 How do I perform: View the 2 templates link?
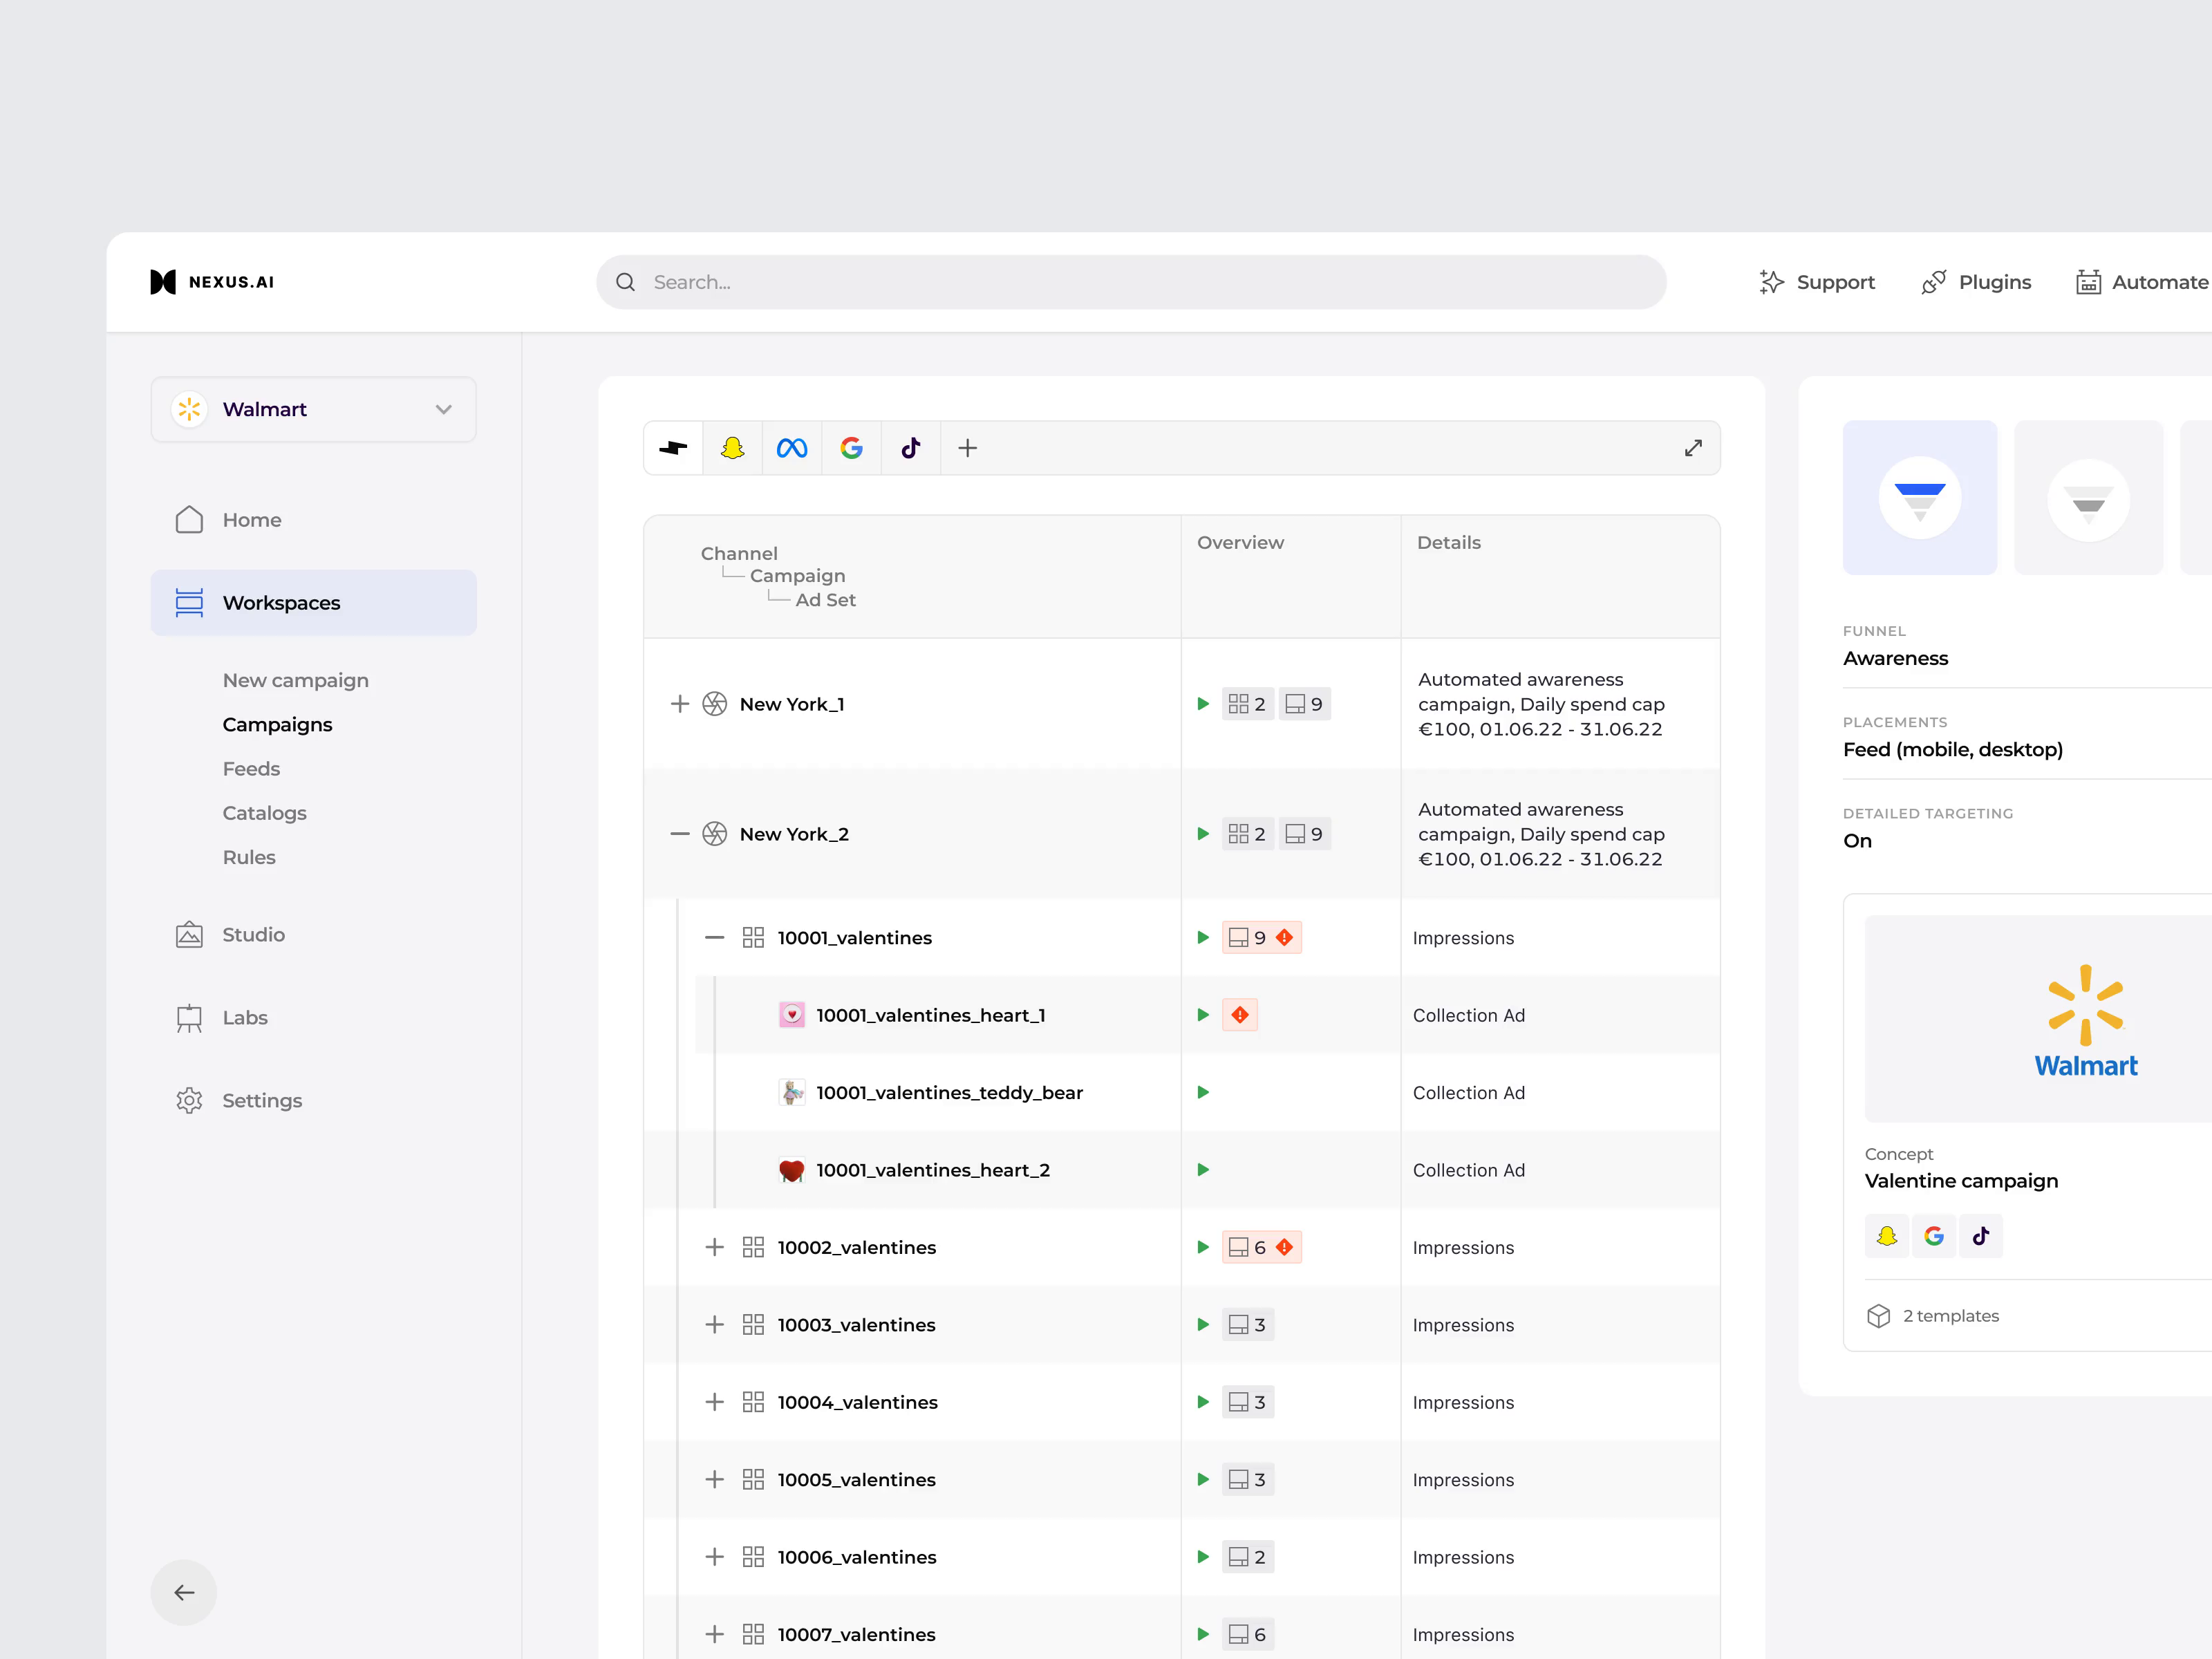tap(1950, 1315)
